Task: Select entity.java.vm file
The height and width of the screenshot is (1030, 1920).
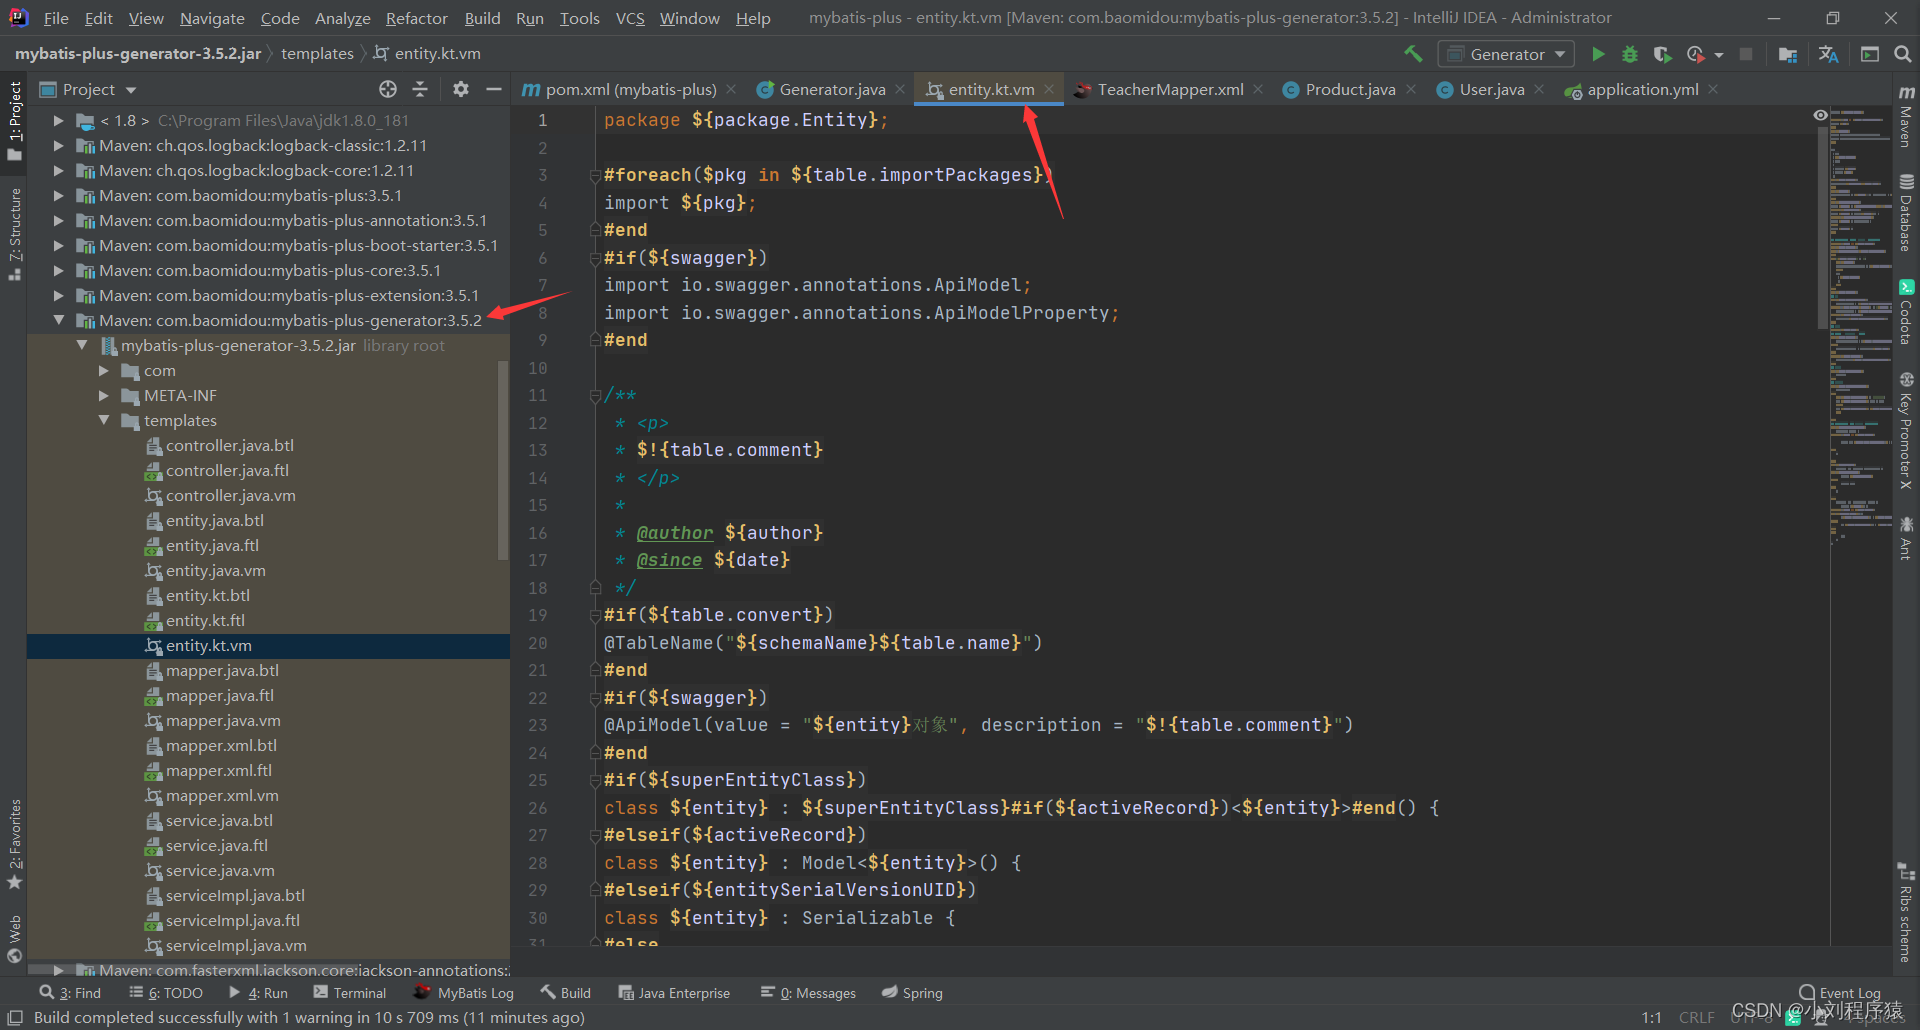Action: tap(215, 570)
